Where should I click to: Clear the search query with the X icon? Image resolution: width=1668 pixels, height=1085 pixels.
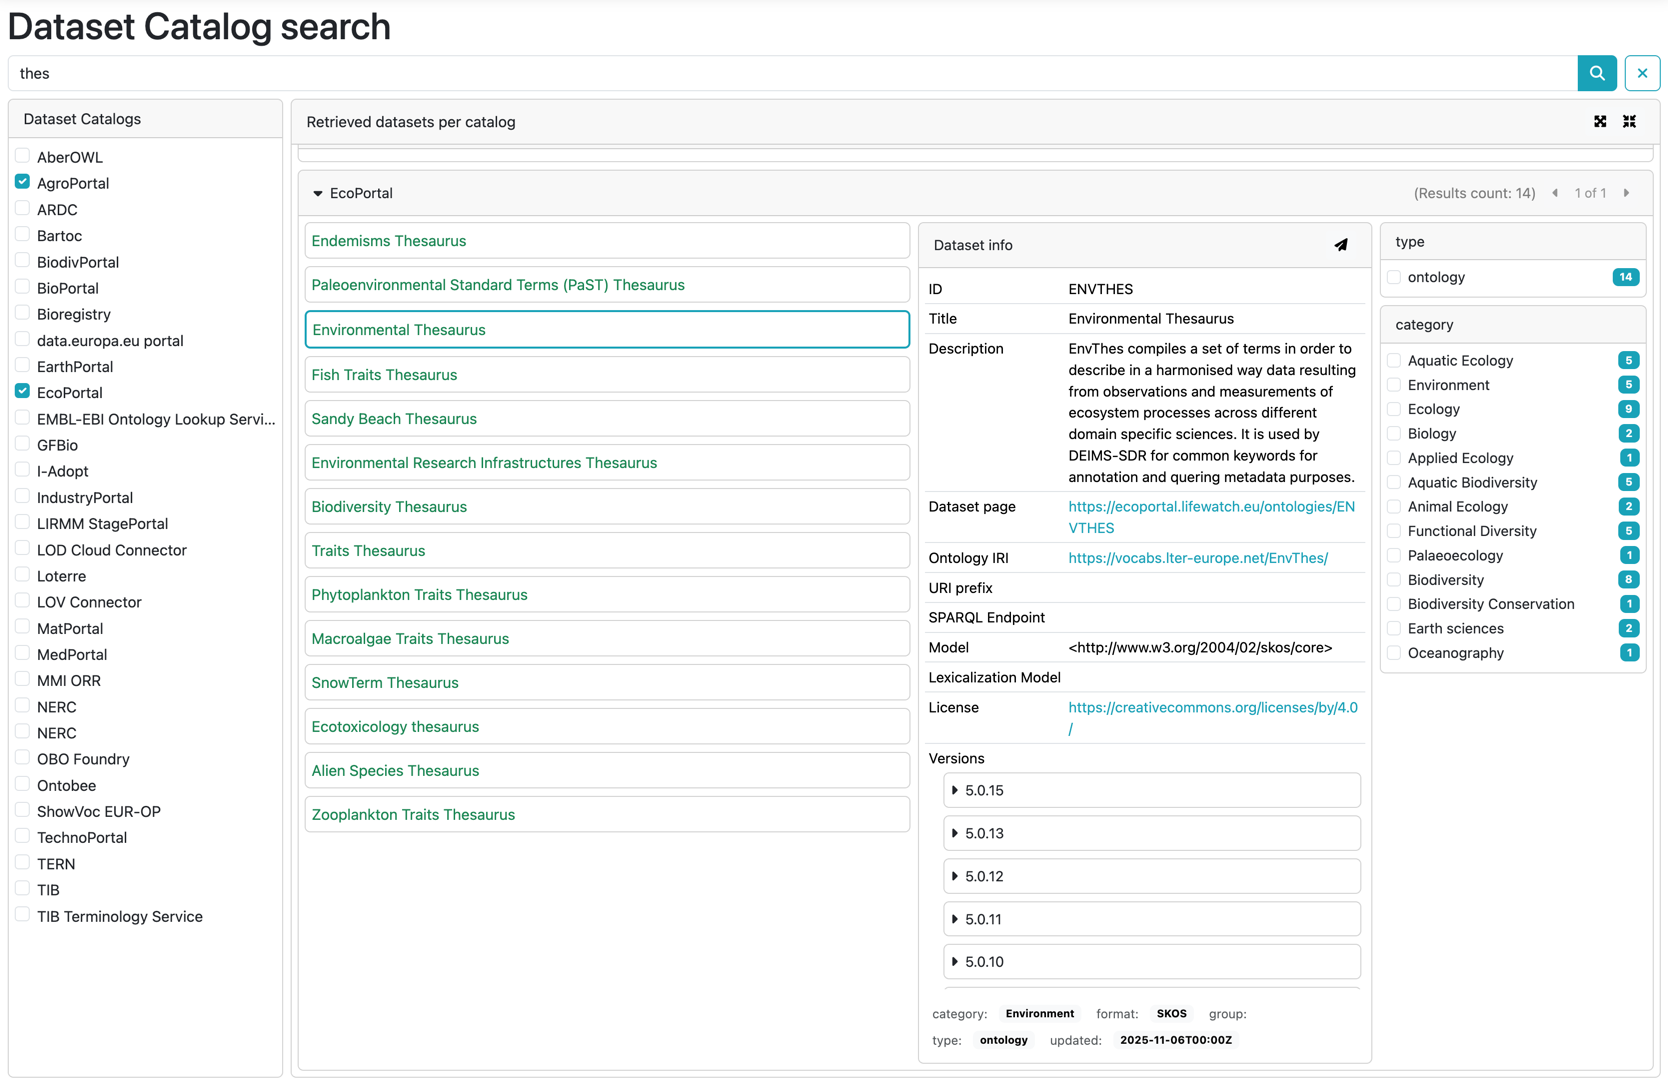tap(1641, 73)
